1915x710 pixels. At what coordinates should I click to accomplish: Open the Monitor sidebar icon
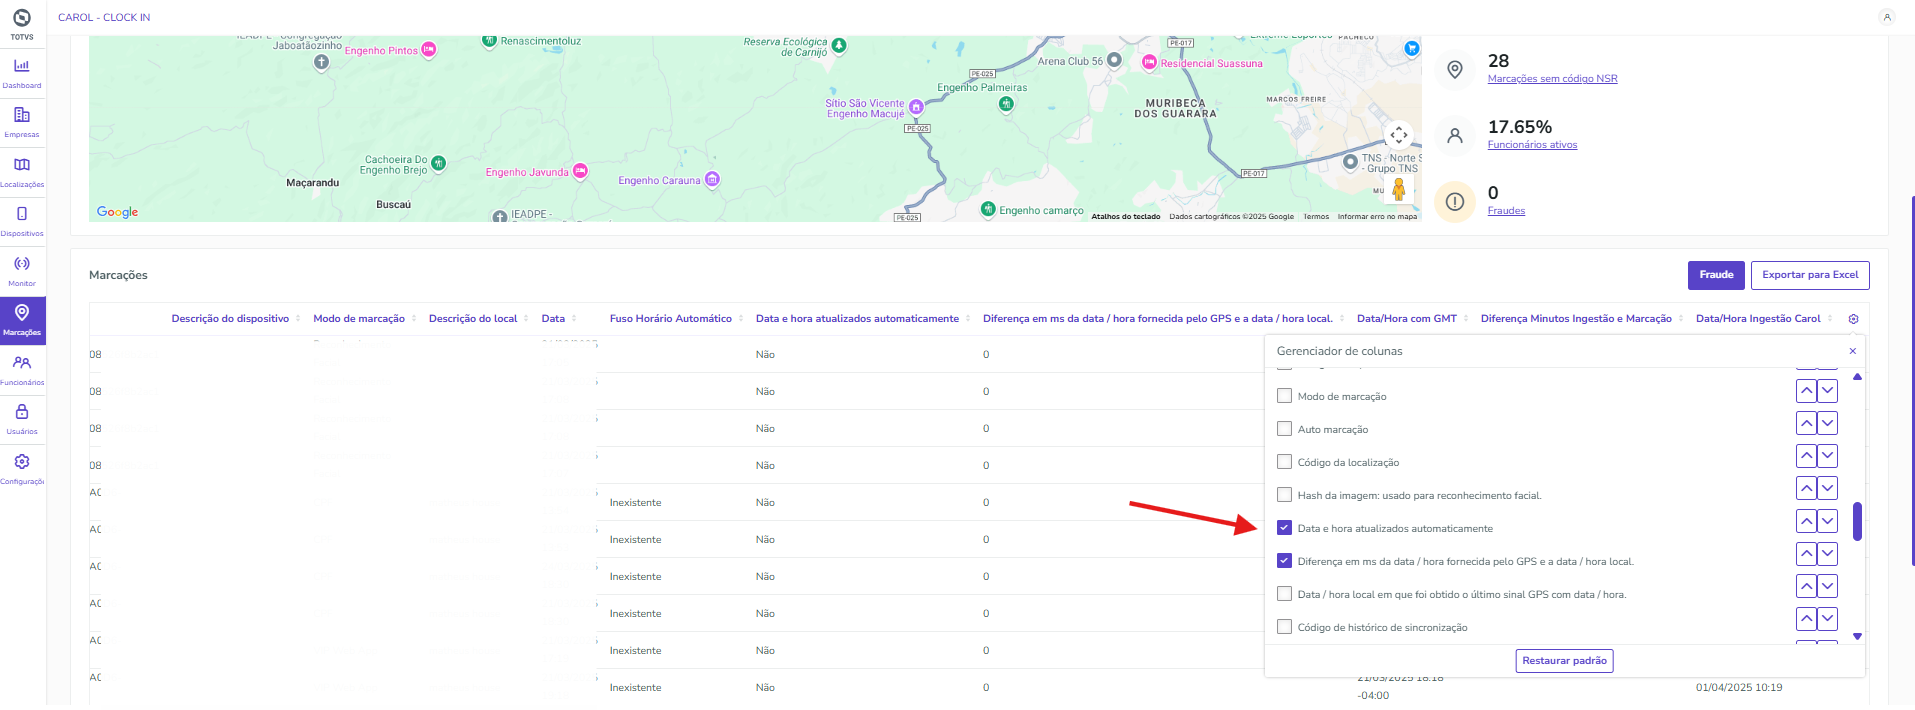coord(22,269)
